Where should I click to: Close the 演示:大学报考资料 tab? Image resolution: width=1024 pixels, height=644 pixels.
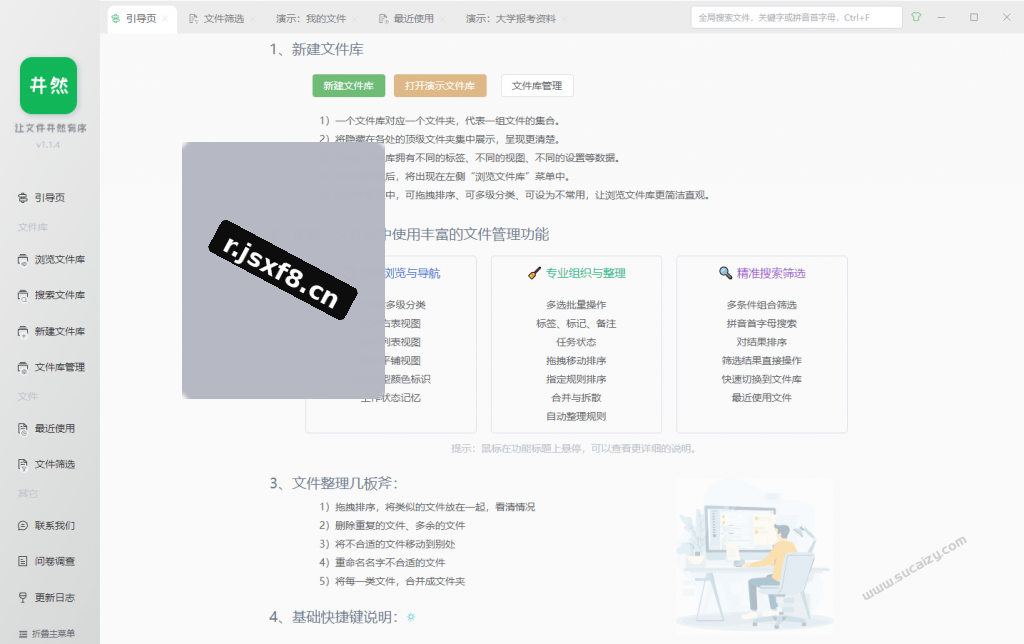coord(564,19)
